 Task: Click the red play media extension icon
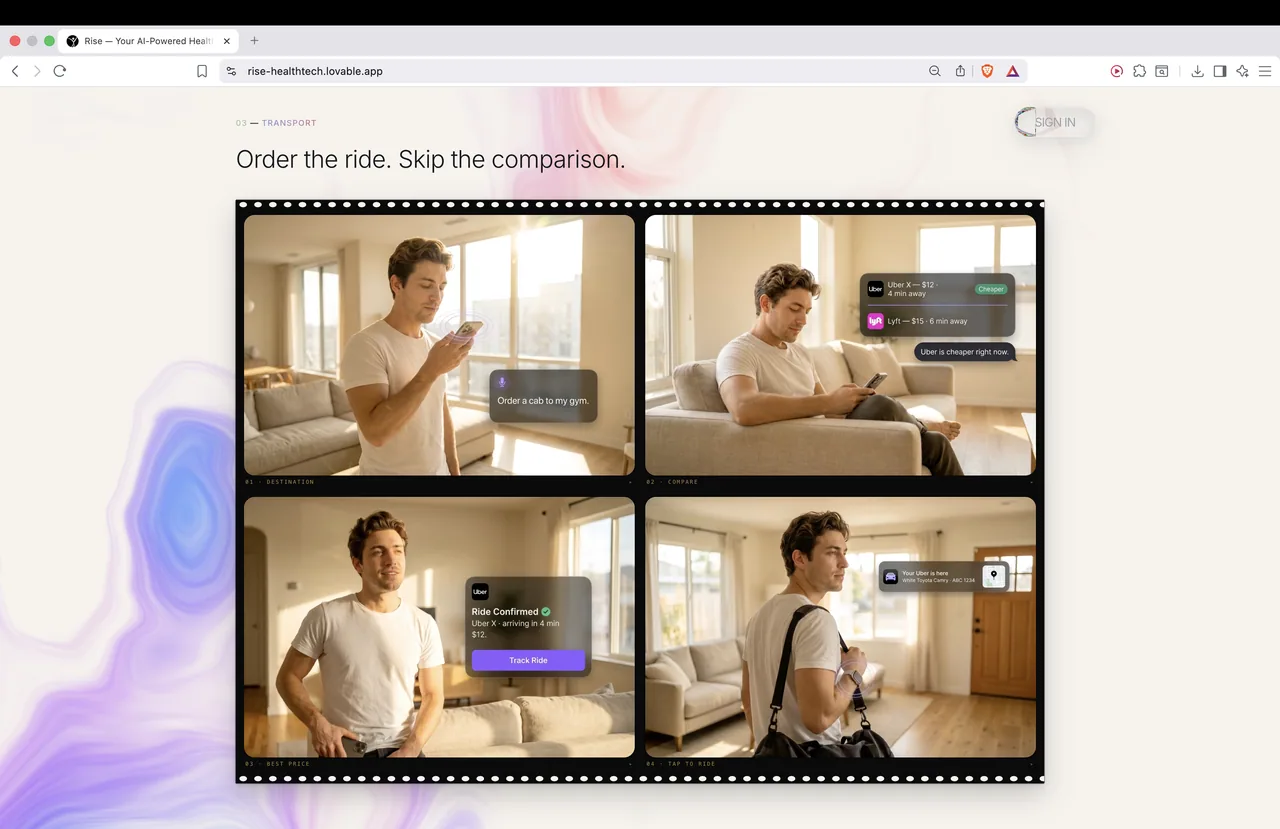coord(1117,71)
